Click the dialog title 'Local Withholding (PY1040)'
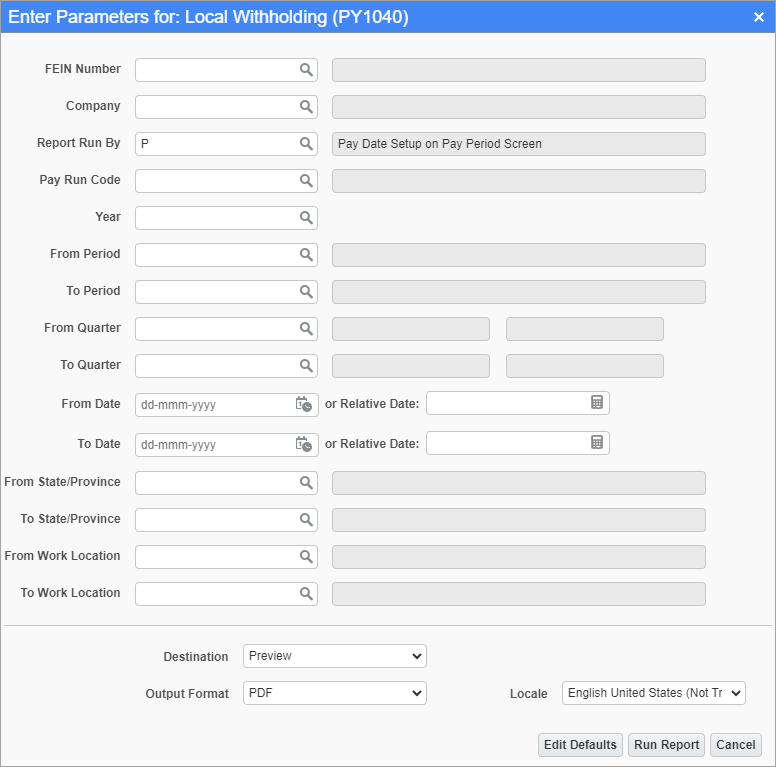776x767 pixels. click(296, 17)
